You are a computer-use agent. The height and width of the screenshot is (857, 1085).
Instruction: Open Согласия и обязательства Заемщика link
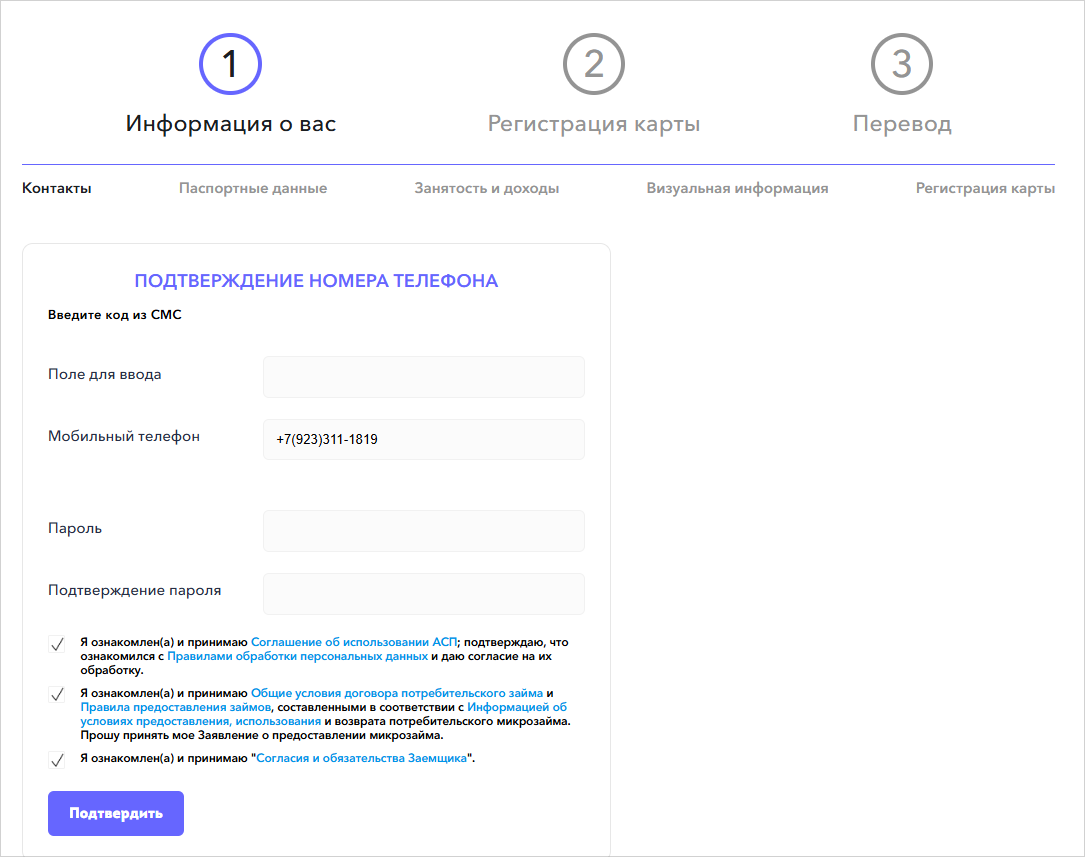(x=362, y=759)
